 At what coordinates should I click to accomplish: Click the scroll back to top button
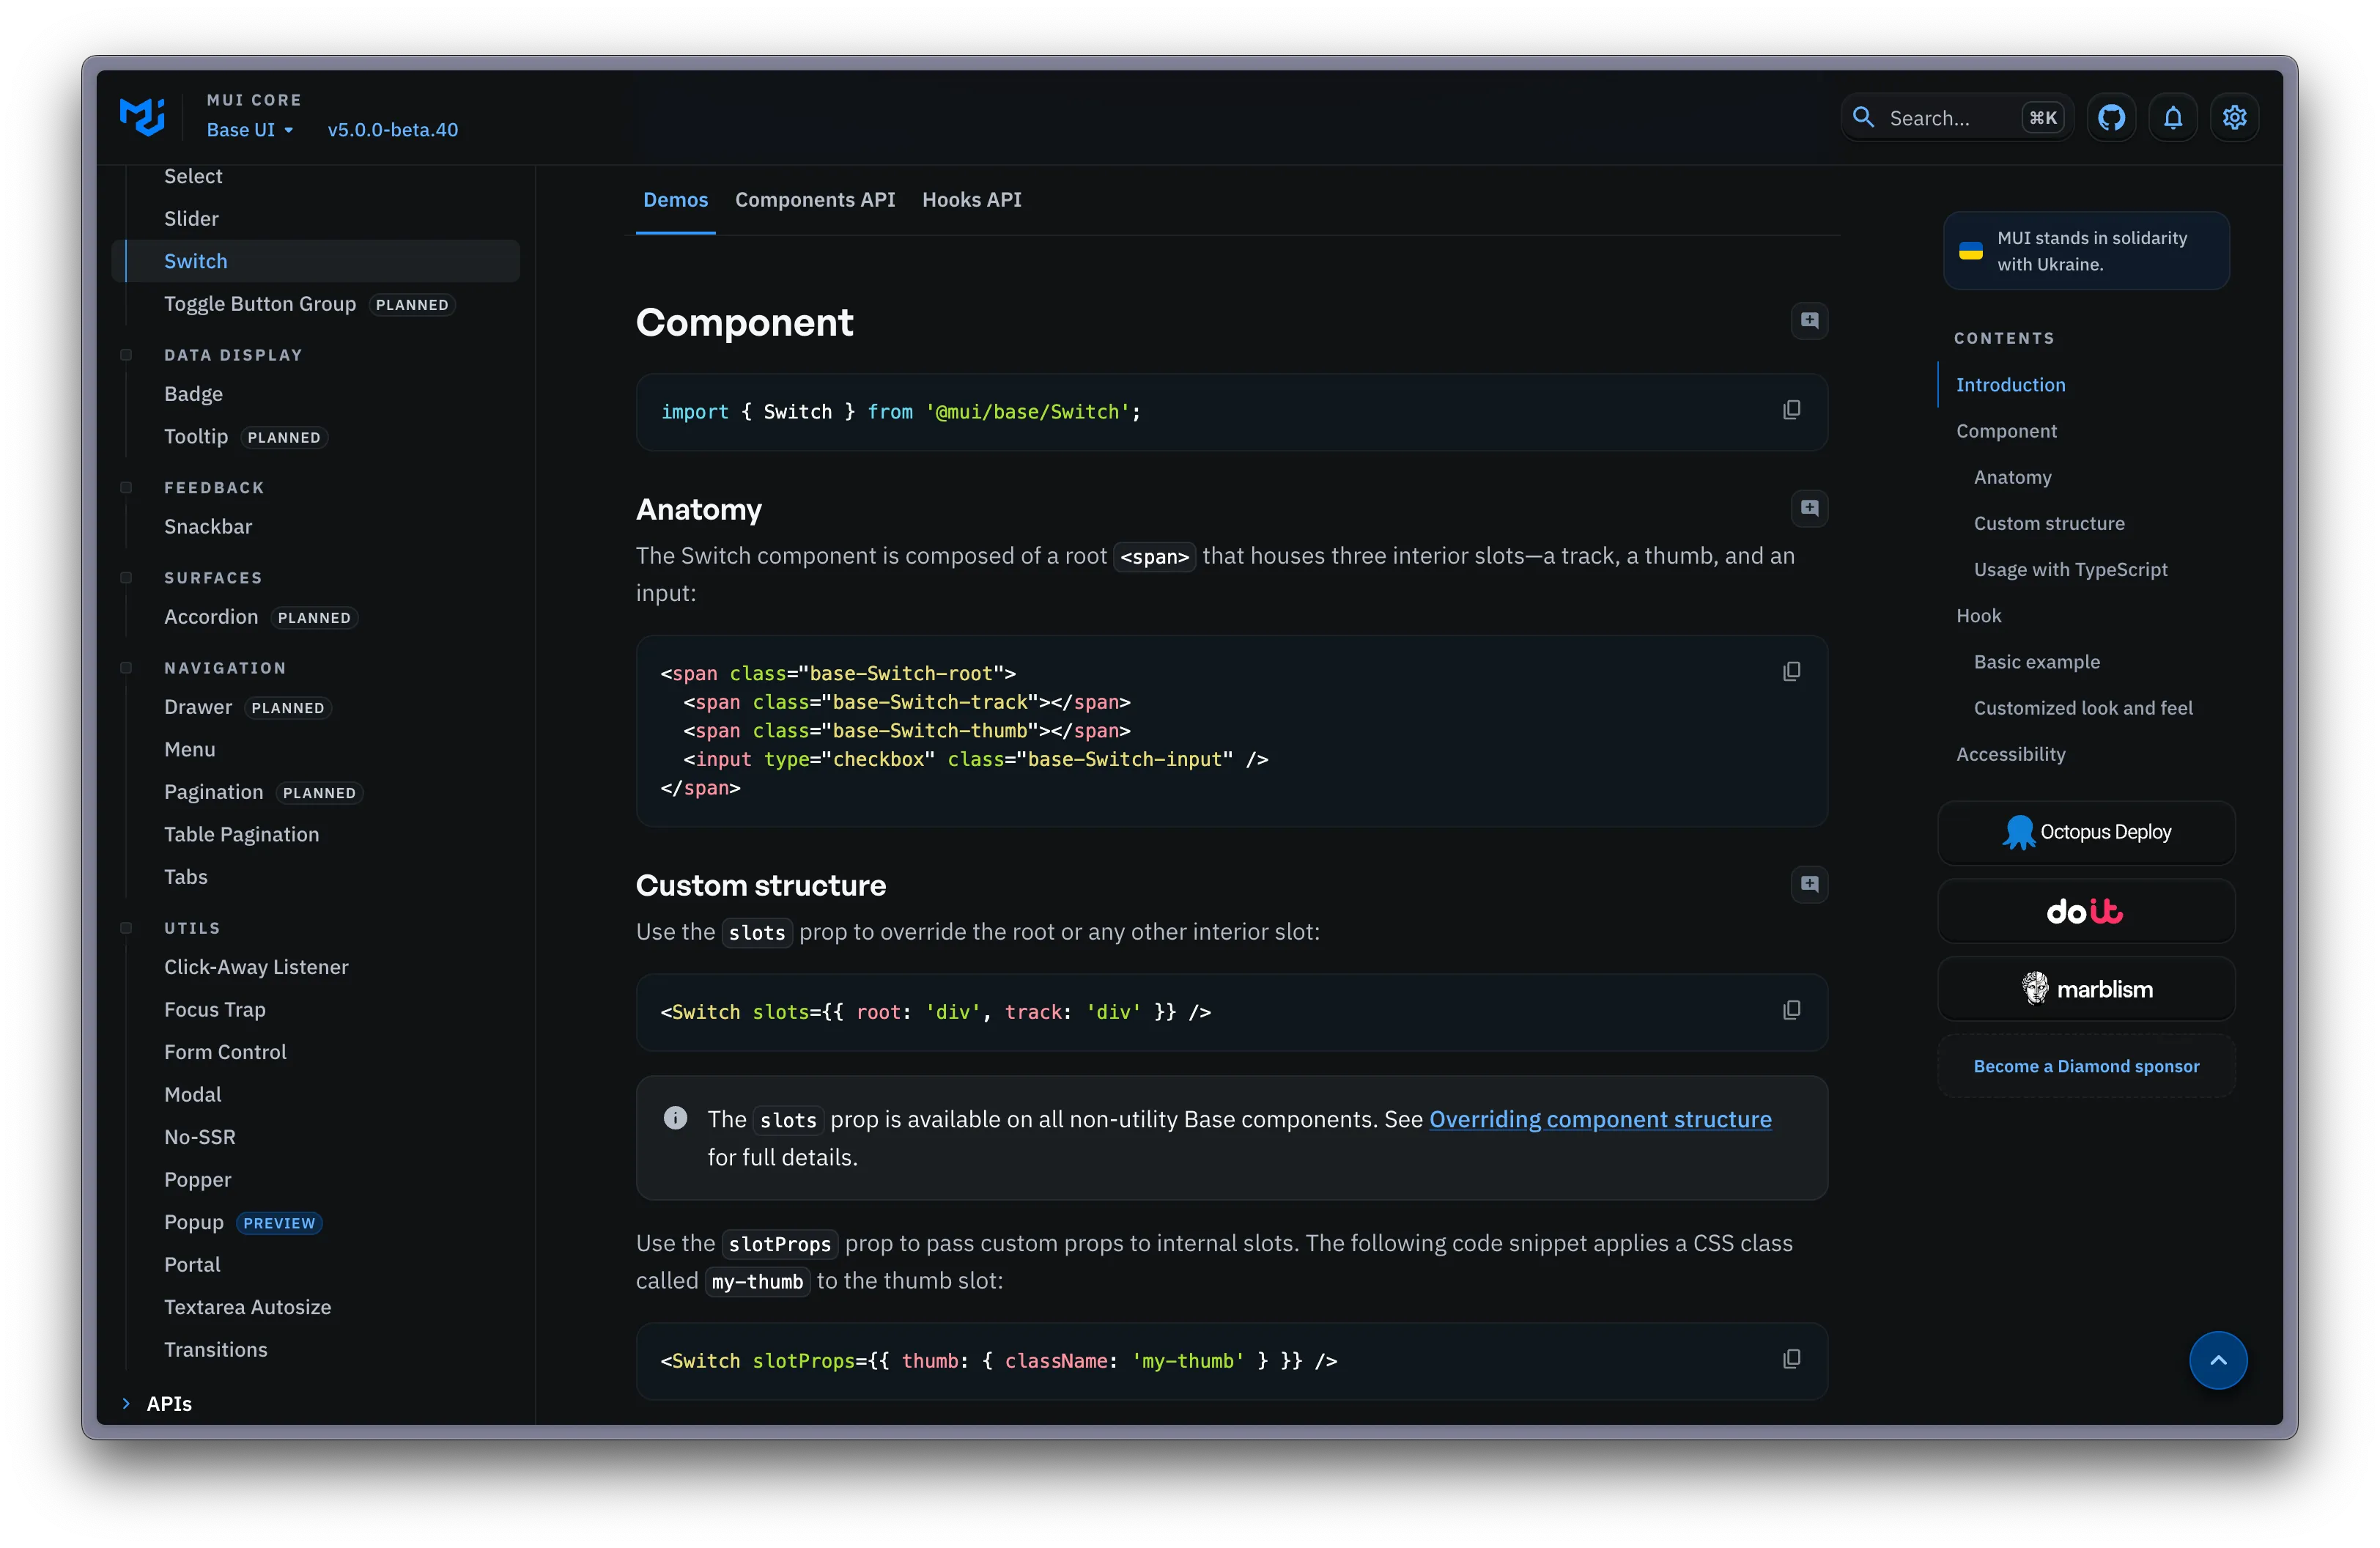tap(2217, 1360)
